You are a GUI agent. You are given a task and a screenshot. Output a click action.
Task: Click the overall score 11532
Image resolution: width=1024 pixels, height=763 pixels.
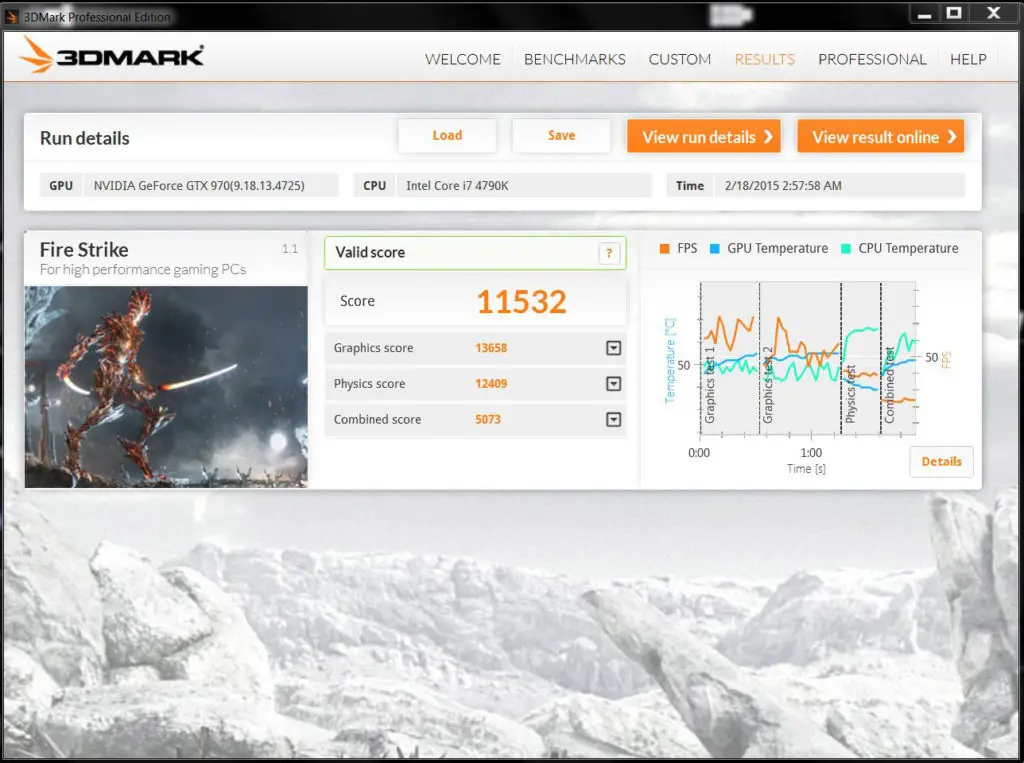(x=521, y=302)
